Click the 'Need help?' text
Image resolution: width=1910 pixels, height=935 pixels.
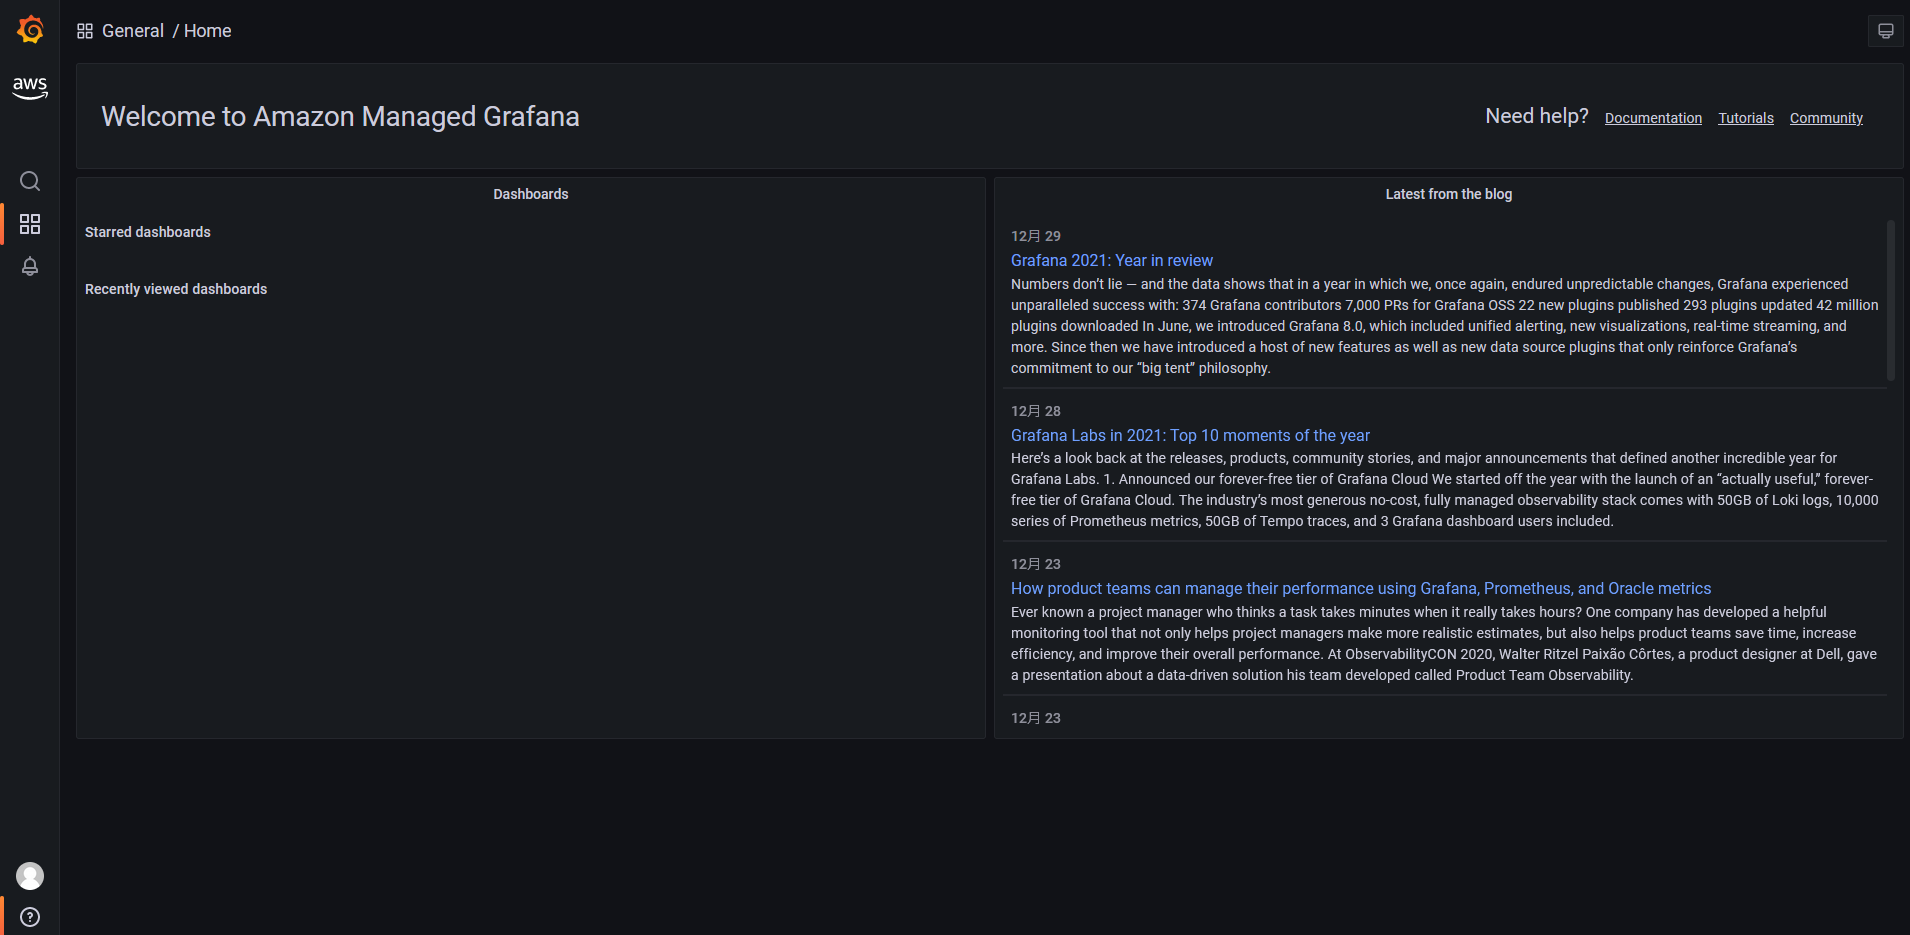pyautogui.click(x=1537, y=116)
